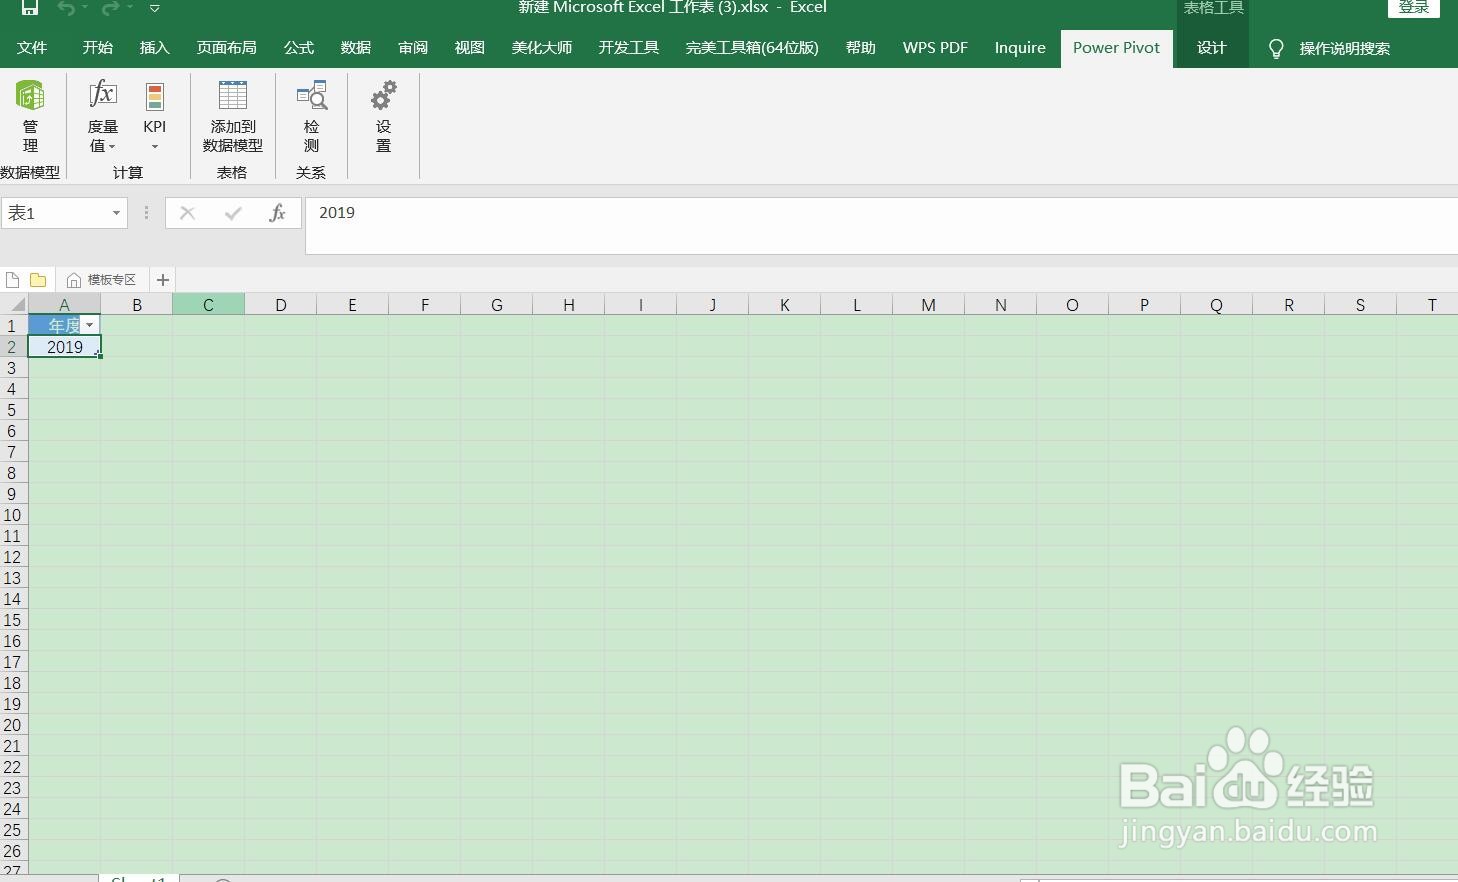The image size is (1458, 882).
Task: Open the 年度 column filter dropdown
Action: tap(90, 326)
